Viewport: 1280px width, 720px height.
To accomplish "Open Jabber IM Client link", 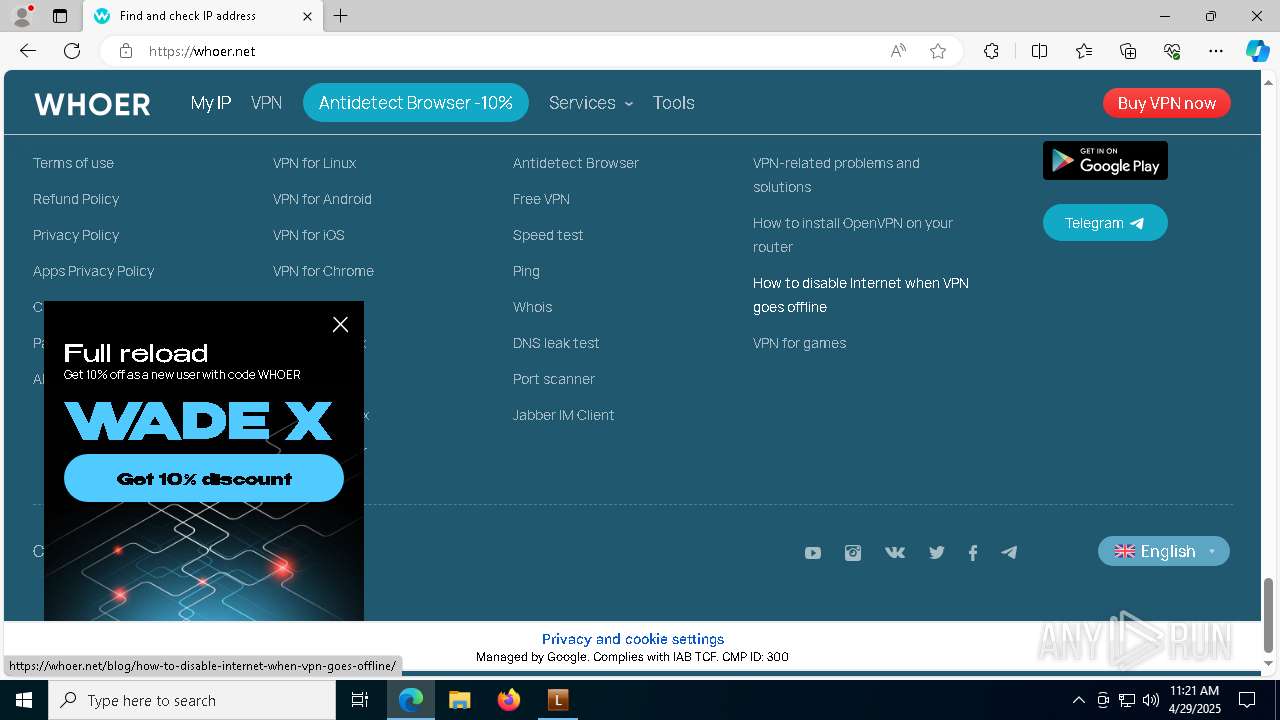I will point(563,415).
